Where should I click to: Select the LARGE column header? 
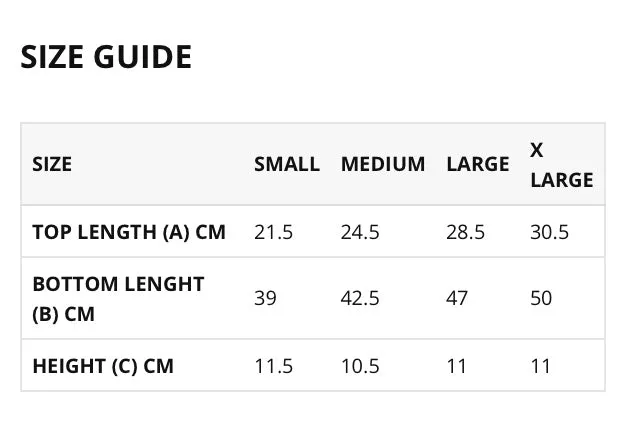(478, 164)
